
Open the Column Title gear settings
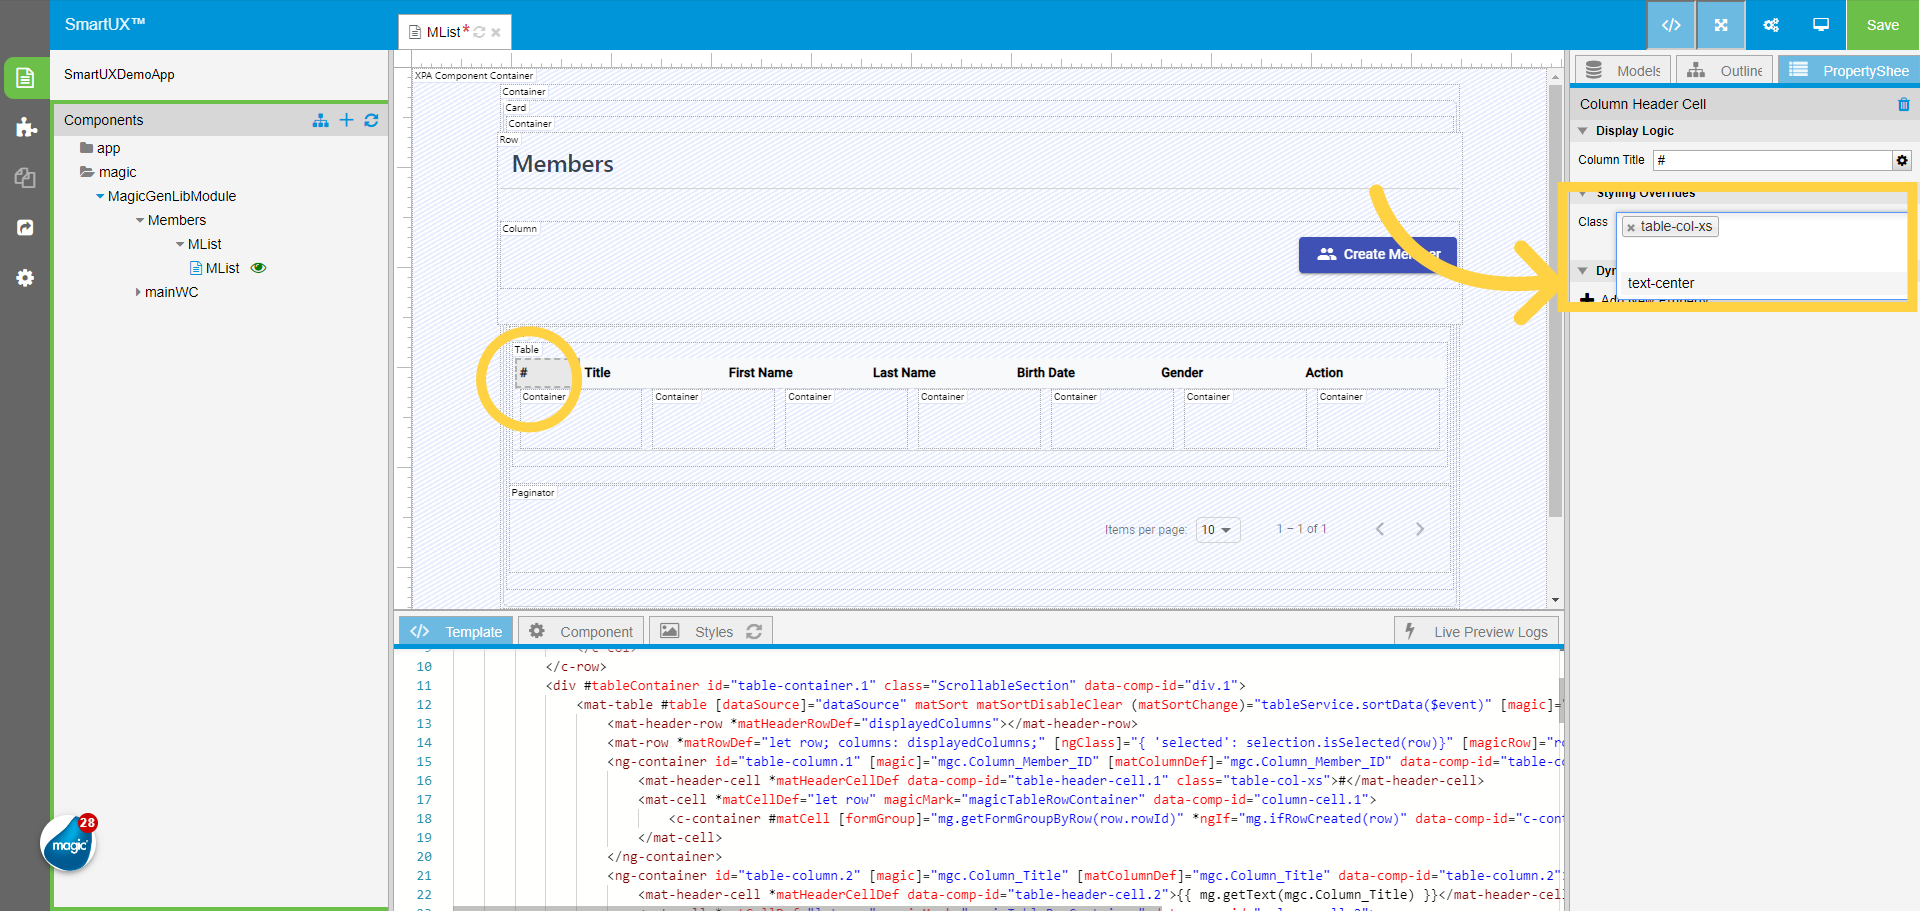pyautogui.click(x=1901, y=160)
